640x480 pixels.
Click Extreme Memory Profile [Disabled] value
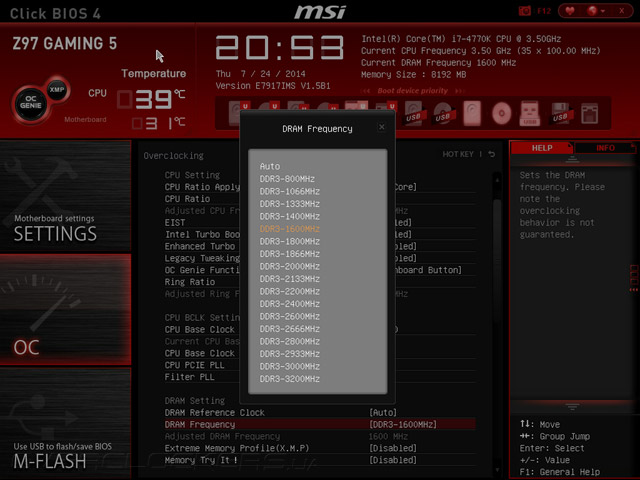coord(393,448)
